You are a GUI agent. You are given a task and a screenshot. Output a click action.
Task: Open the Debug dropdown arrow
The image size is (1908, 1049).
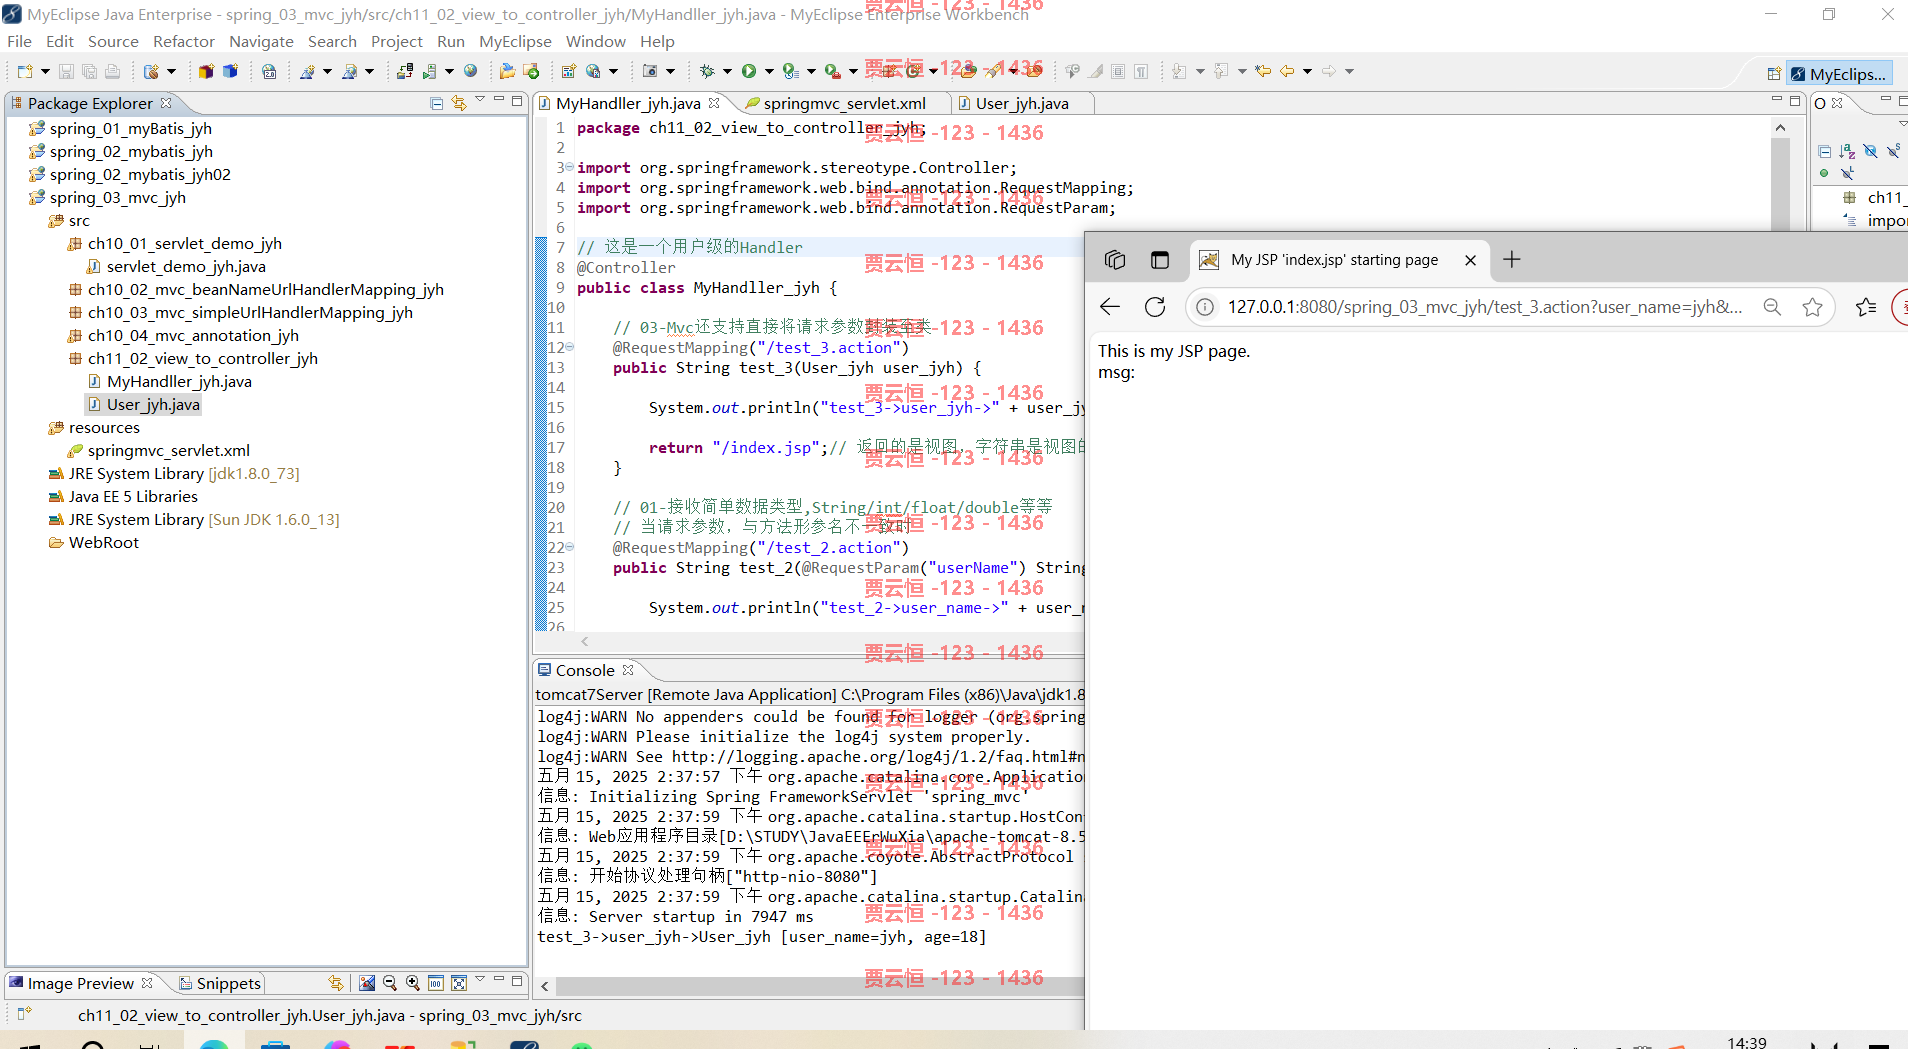point(727,71)
